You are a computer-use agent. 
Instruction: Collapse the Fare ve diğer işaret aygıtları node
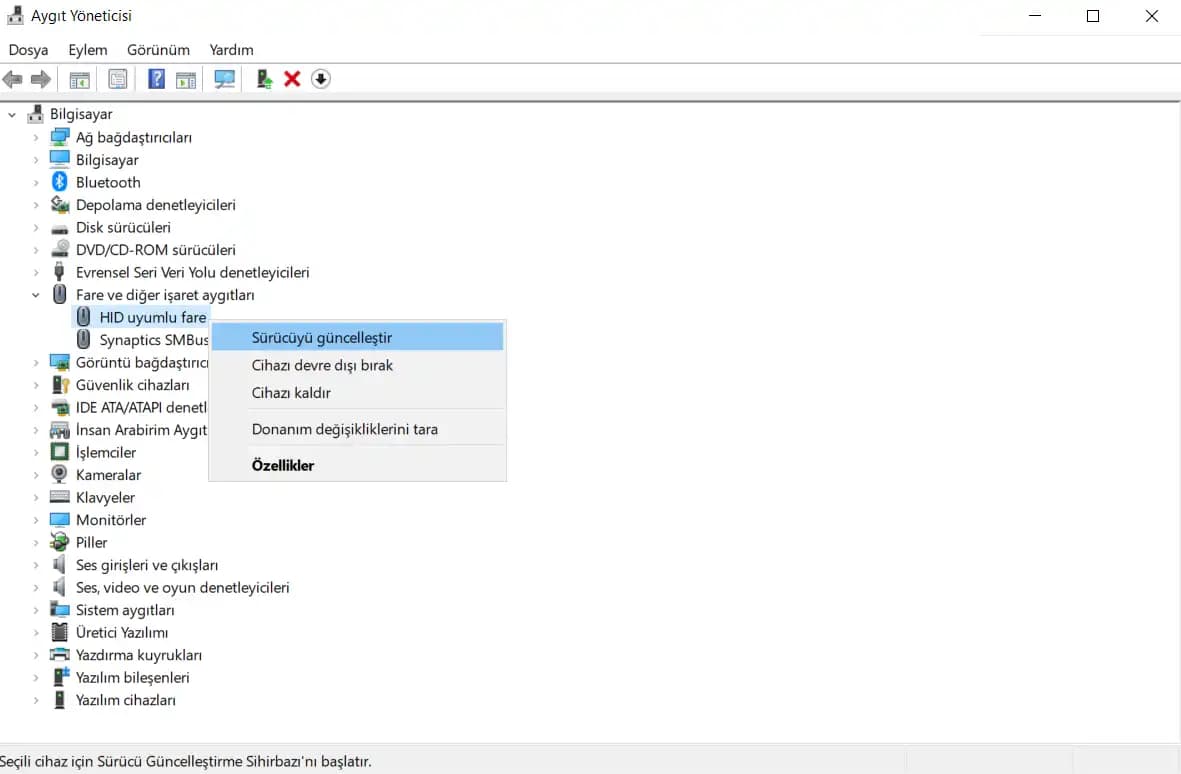click(x=36, y=295)
